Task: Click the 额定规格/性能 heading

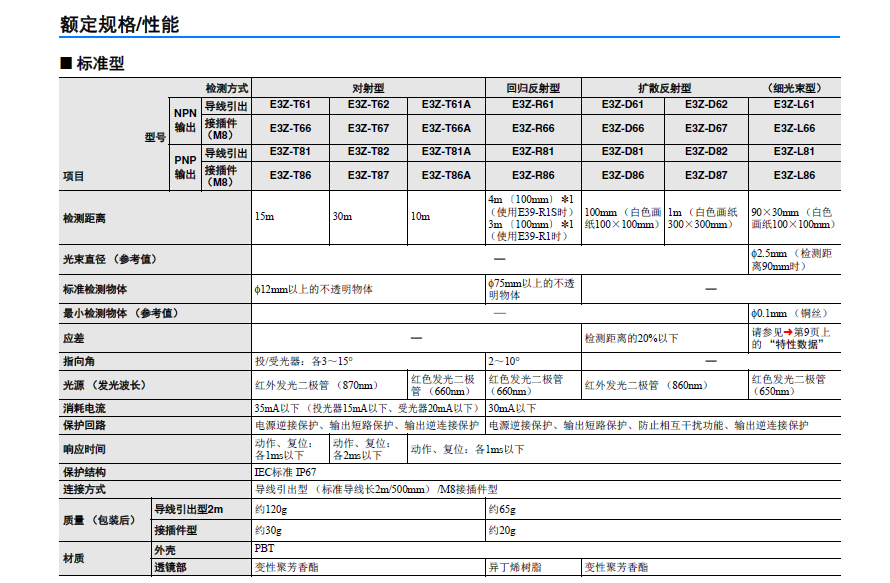Action: click(x=119, y=24)
